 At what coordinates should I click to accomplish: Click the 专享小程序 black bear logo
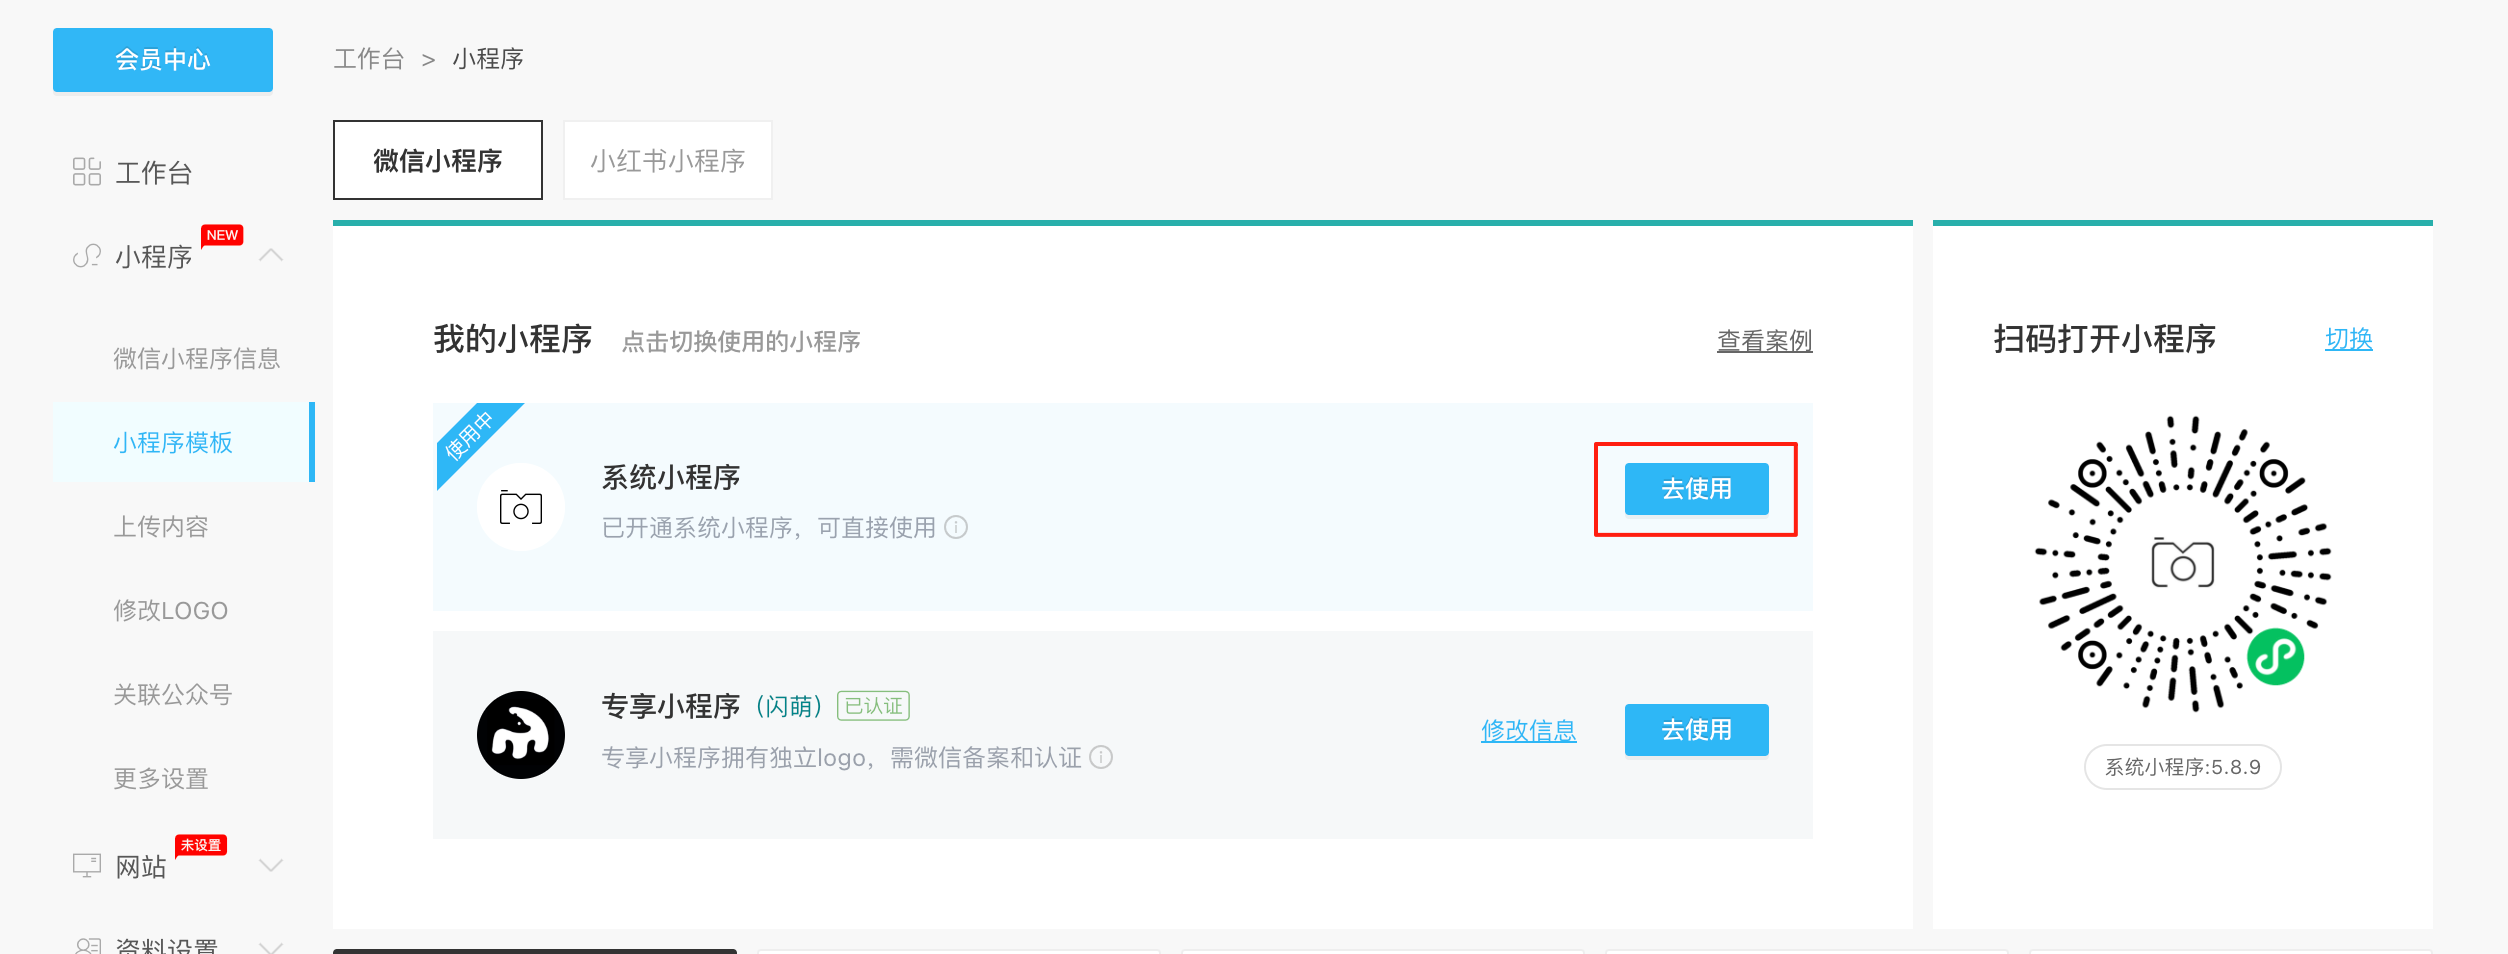coord(521,735)
